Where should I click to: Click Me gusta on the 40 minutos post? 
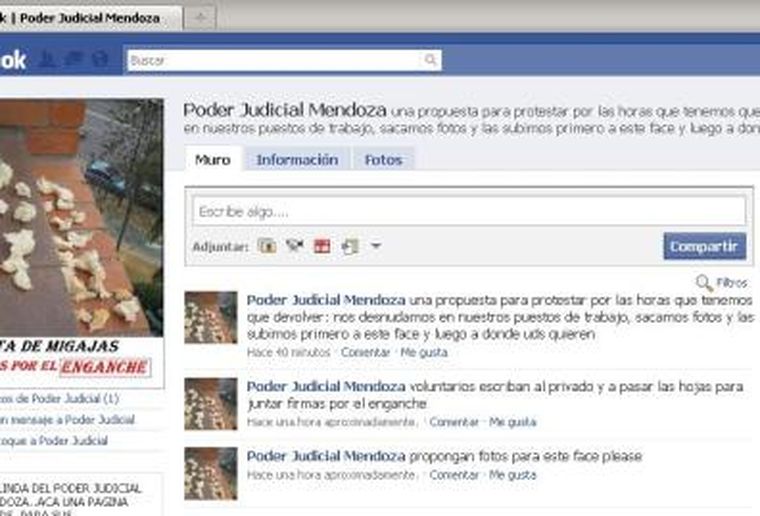tap(424, 352)
